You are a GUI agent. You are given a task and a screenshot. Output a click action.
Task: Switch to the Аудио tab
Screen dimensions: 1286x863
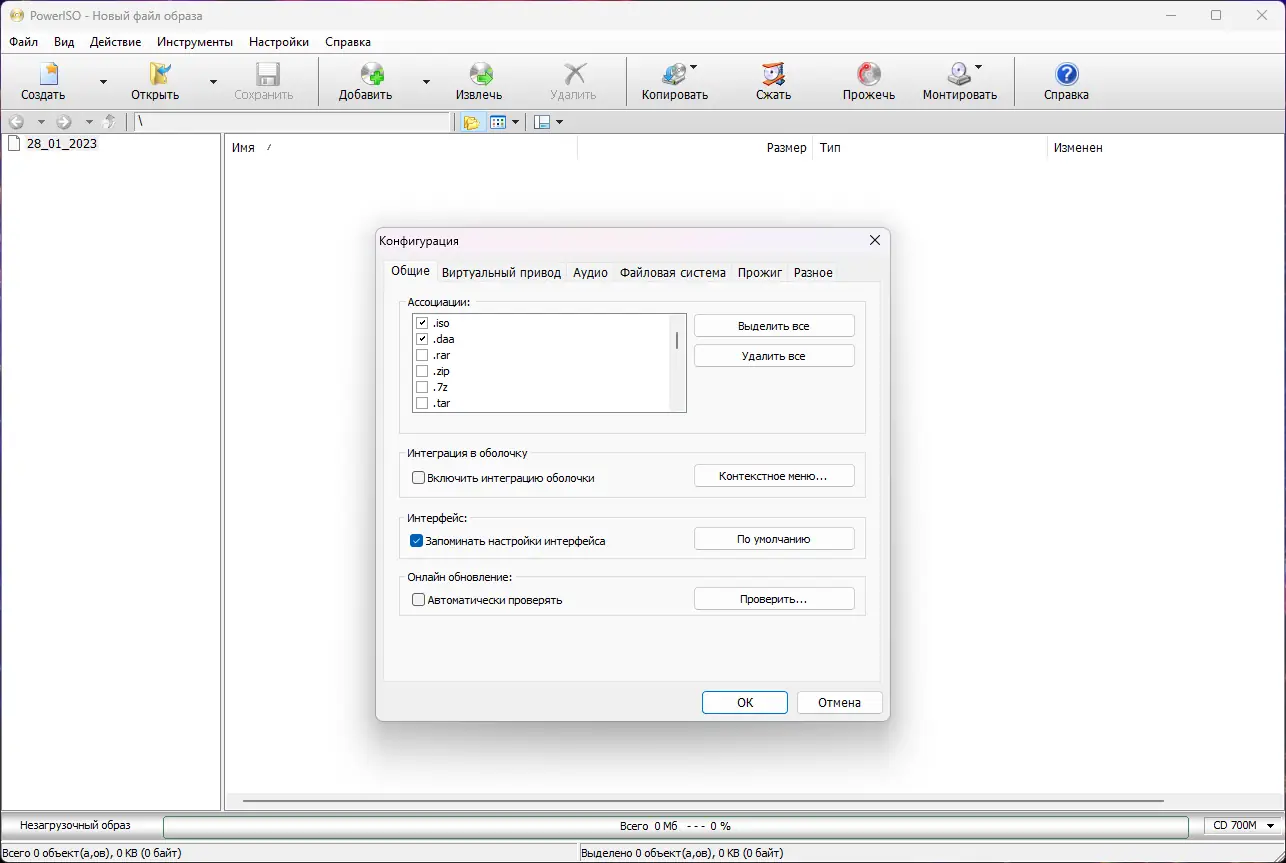point(590,273)
